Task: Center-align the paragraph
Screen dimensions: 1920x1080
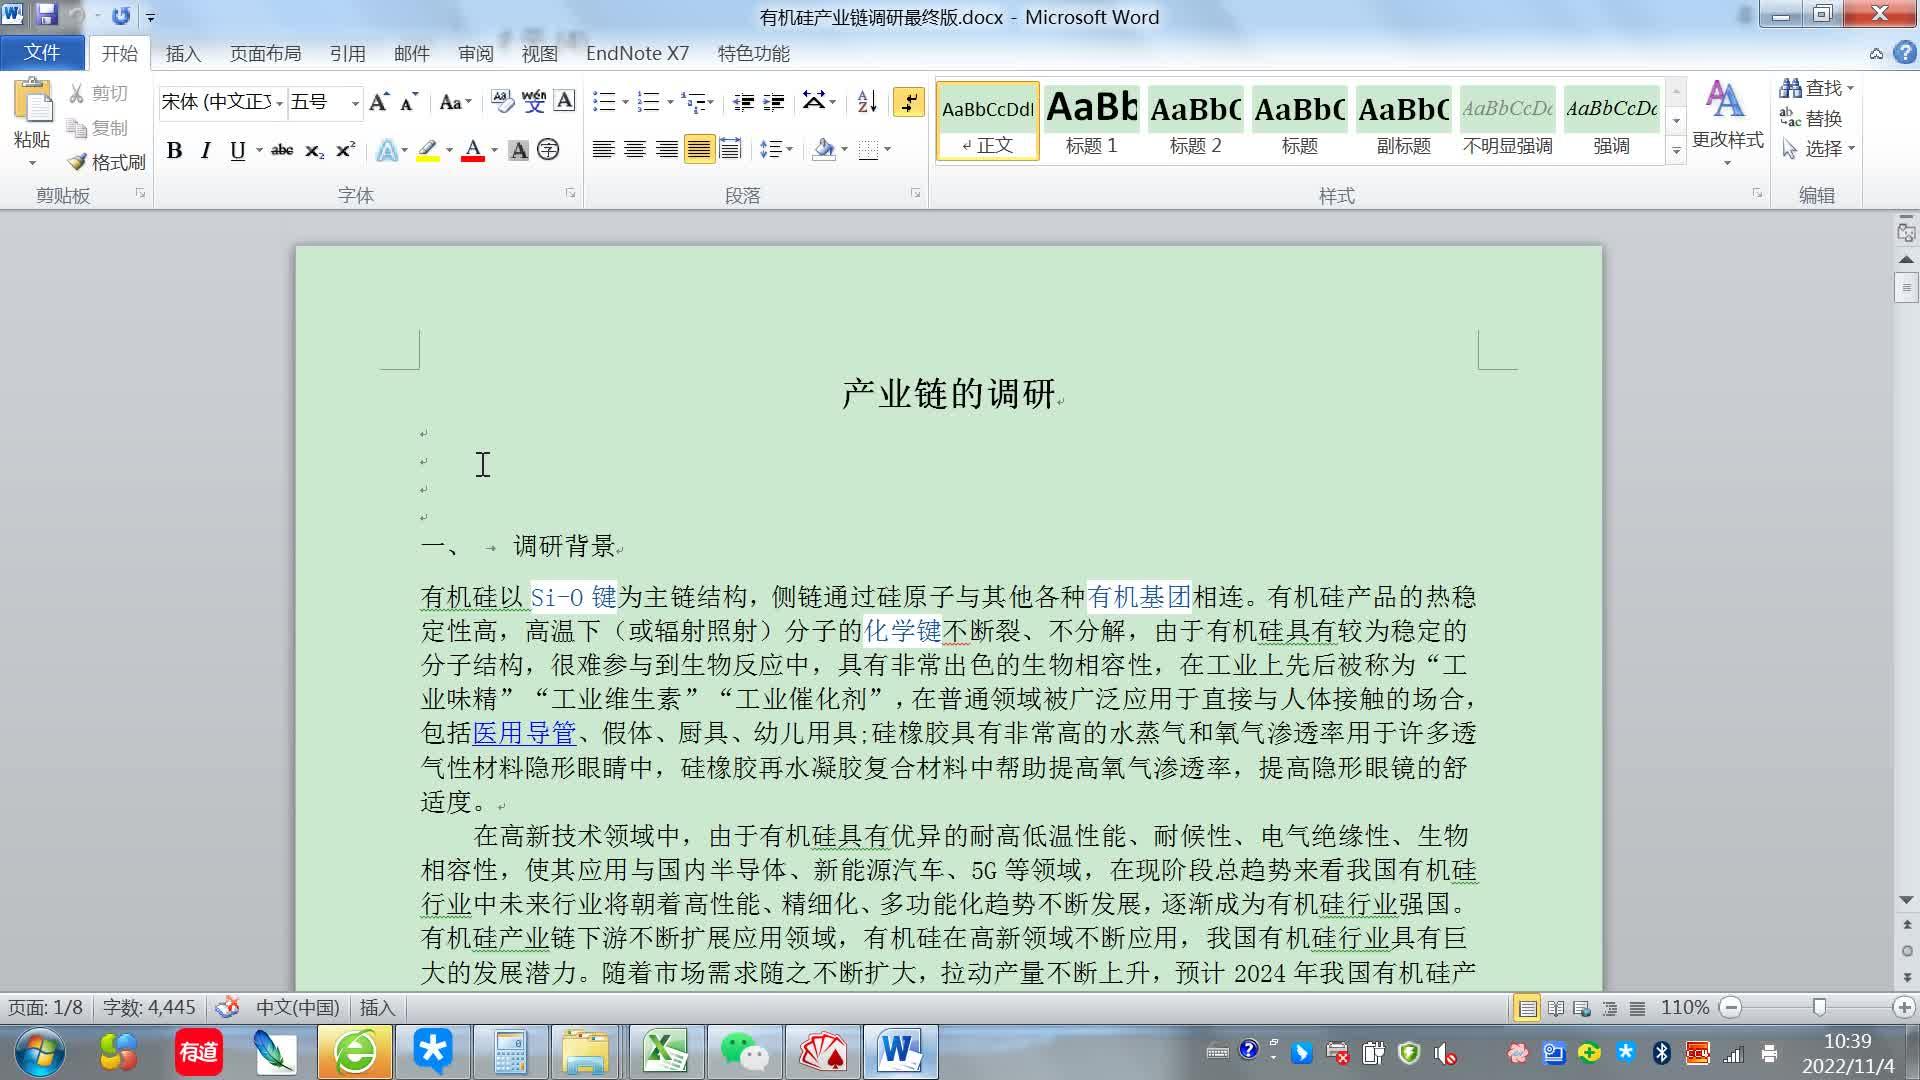Action: click(635, 150)
